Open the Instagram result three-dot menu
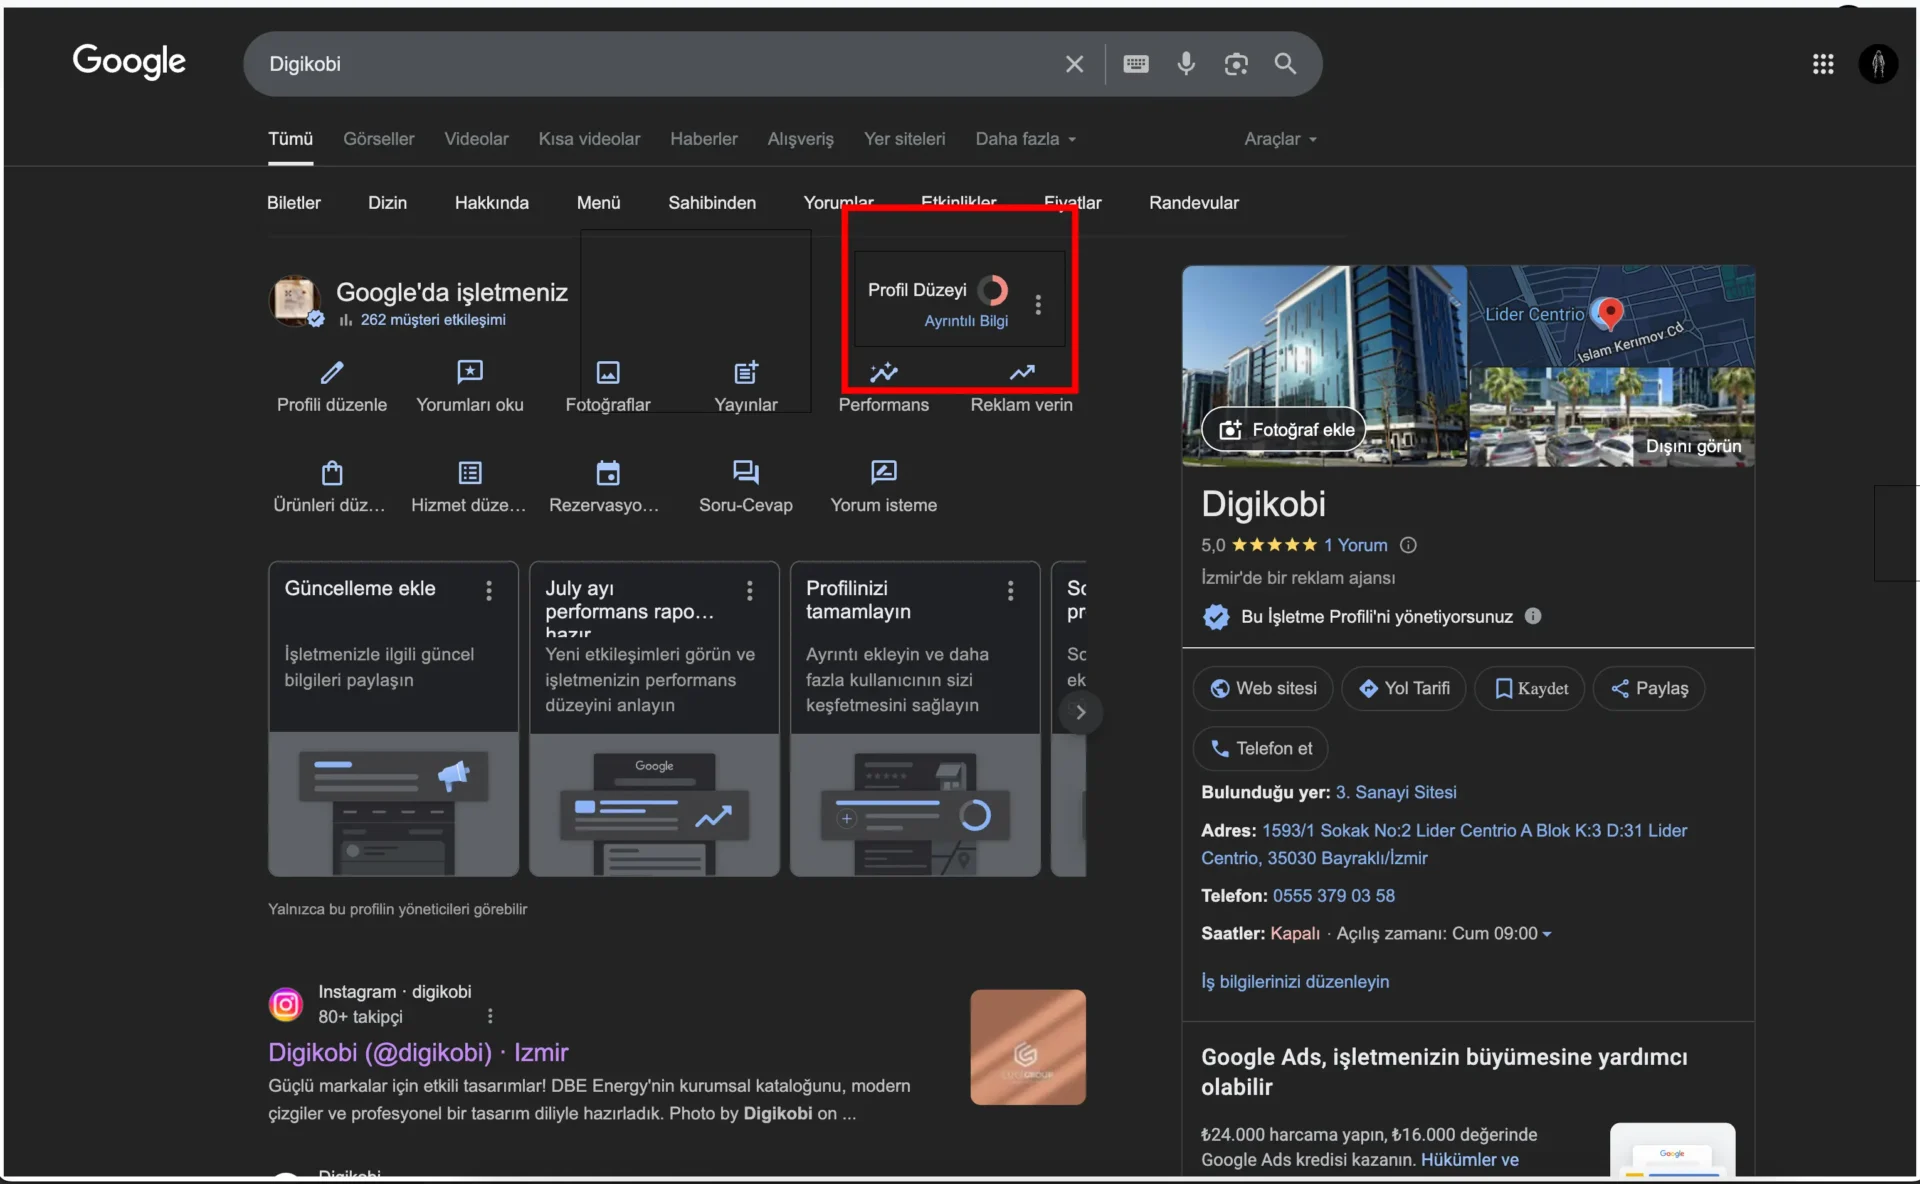The height and width of the screenshot is (1184, 1920). click(490, 1016)
